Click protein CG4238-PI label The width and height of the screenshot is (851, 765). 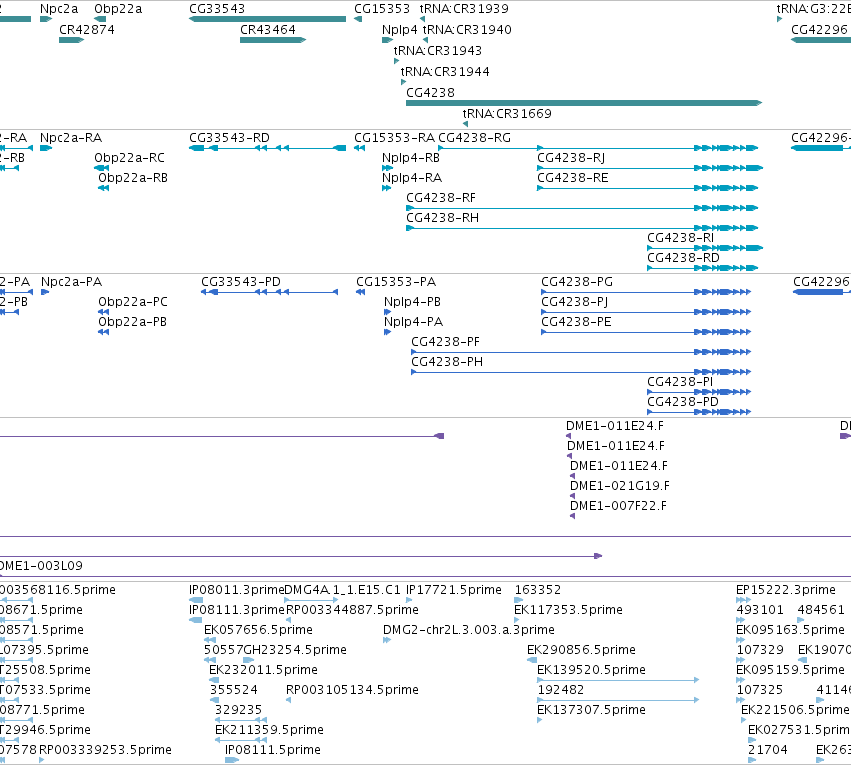680,381
